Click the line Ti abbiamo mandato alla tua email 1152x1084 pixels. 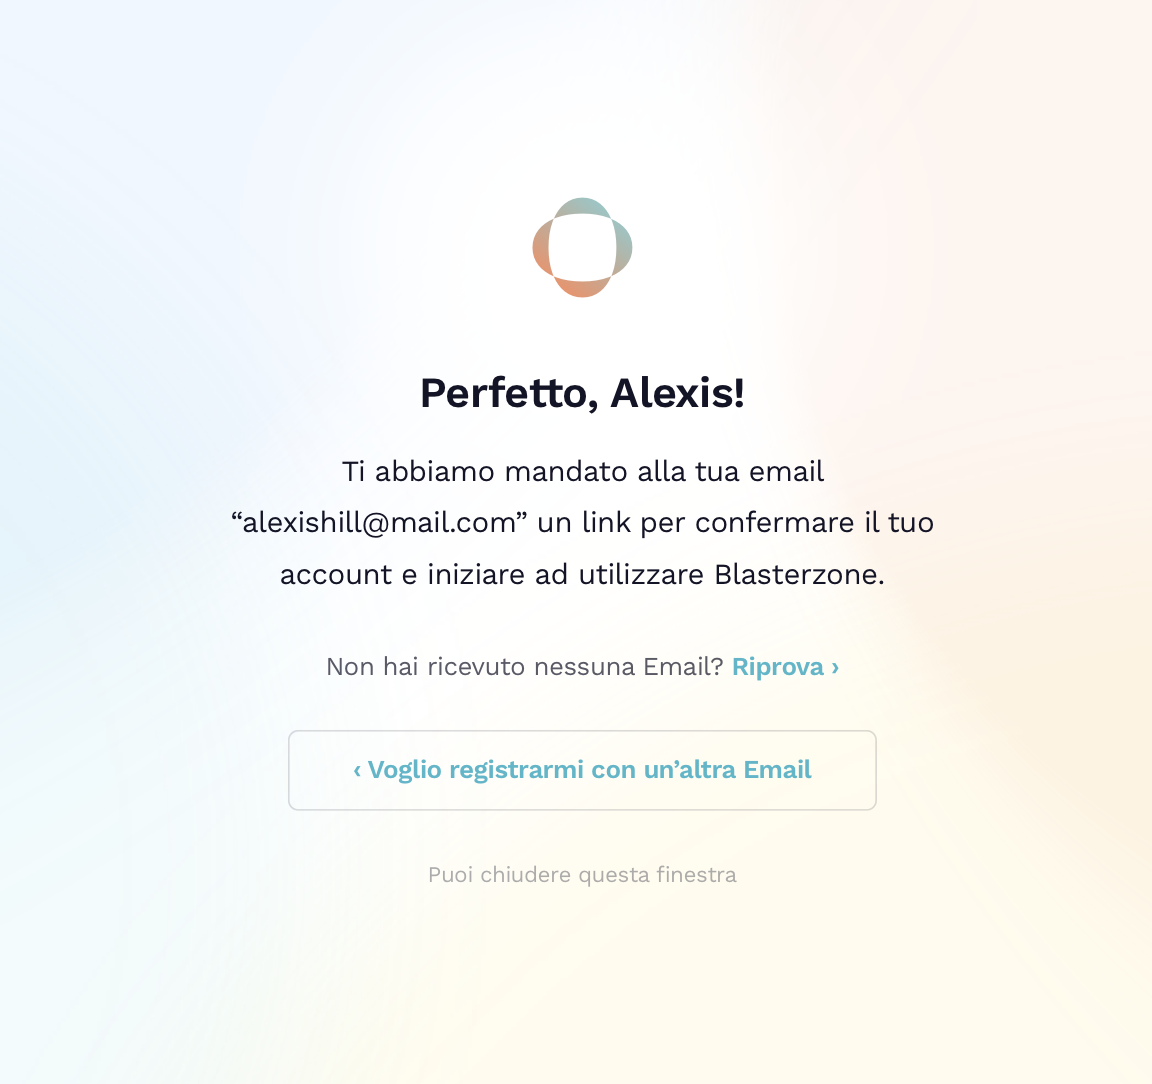click(x=582, y=471)
